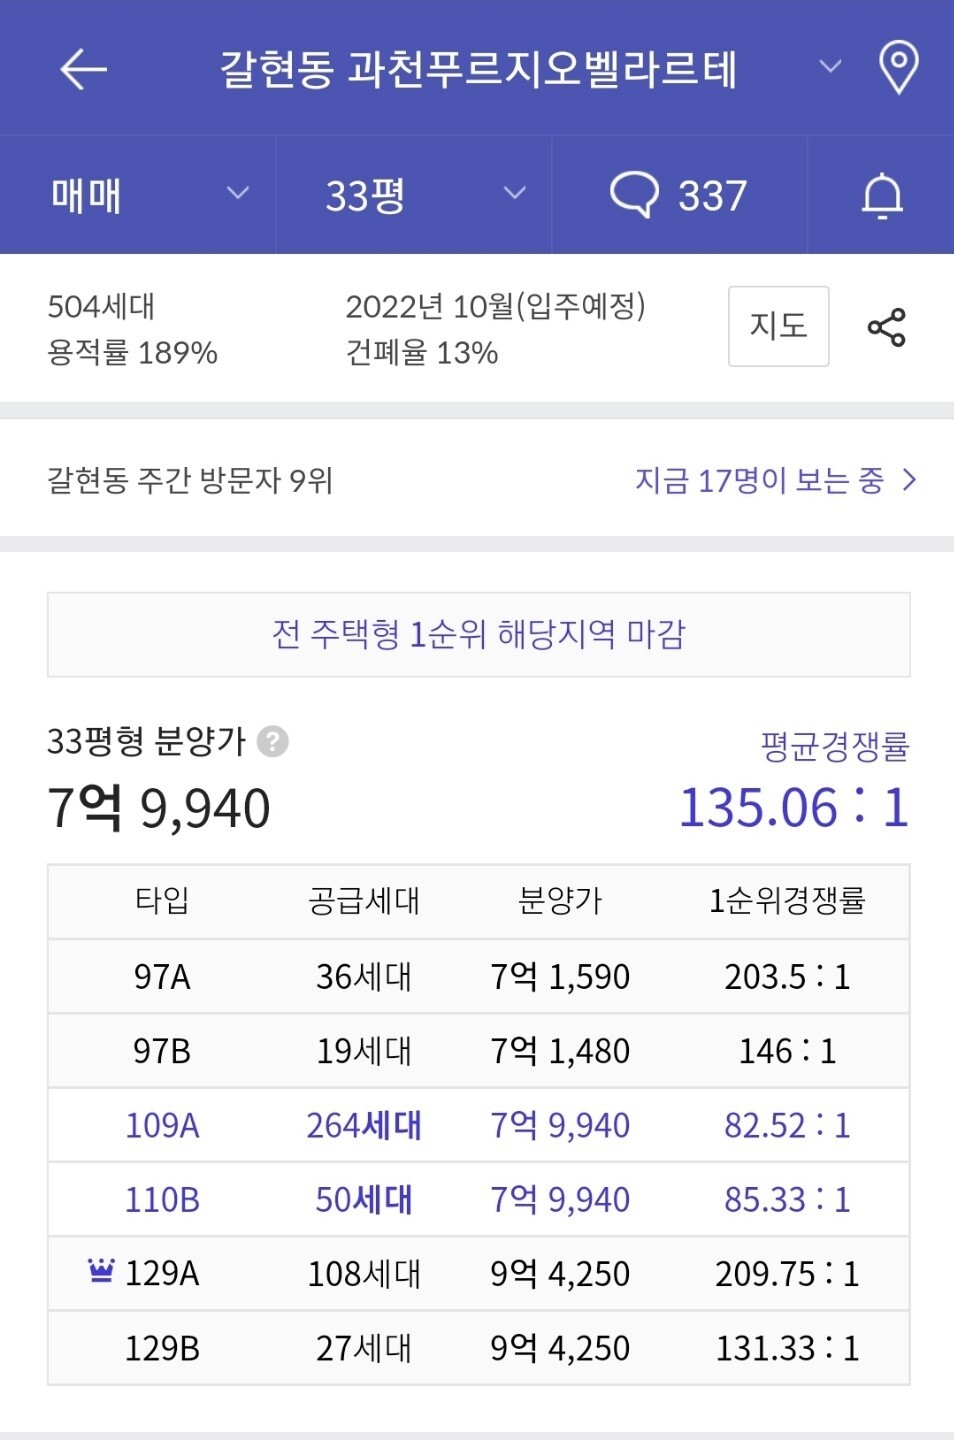Tap the crown icon beside 129A
Viewport: 954px width, 1440px height.
101,1271
